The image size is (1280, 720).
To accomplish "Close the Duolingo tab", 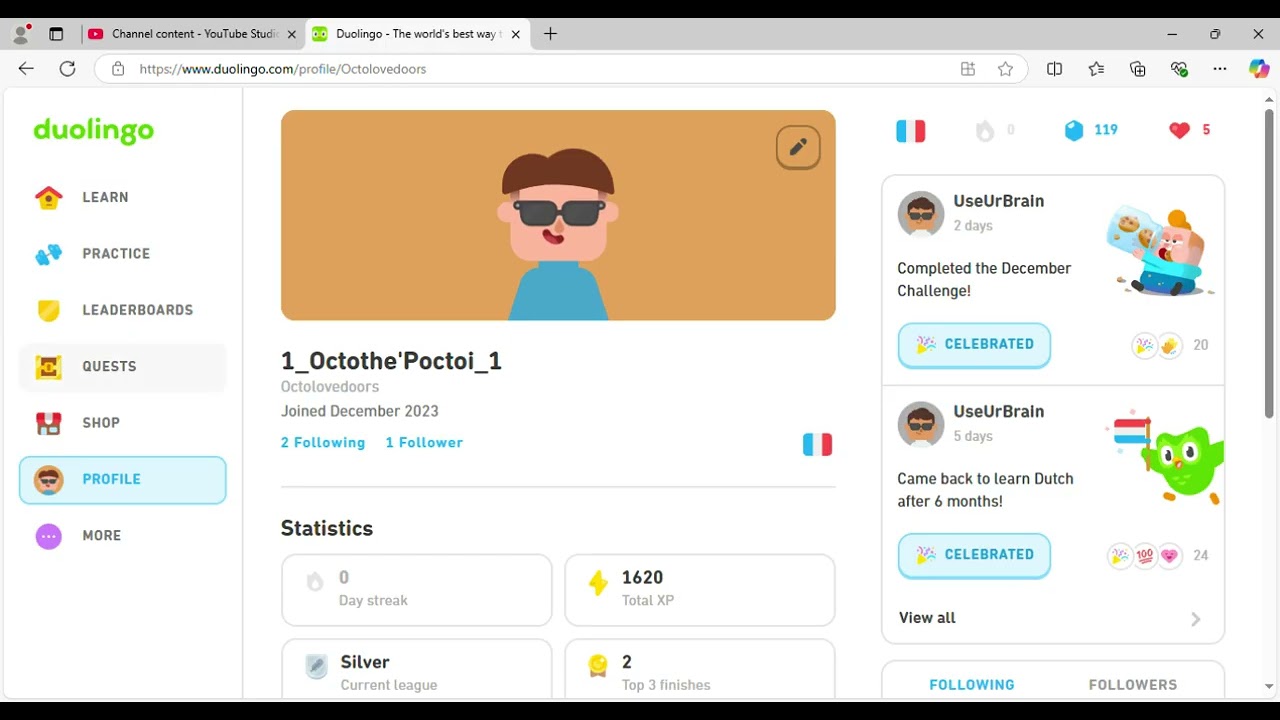I will tap(516, 34).
